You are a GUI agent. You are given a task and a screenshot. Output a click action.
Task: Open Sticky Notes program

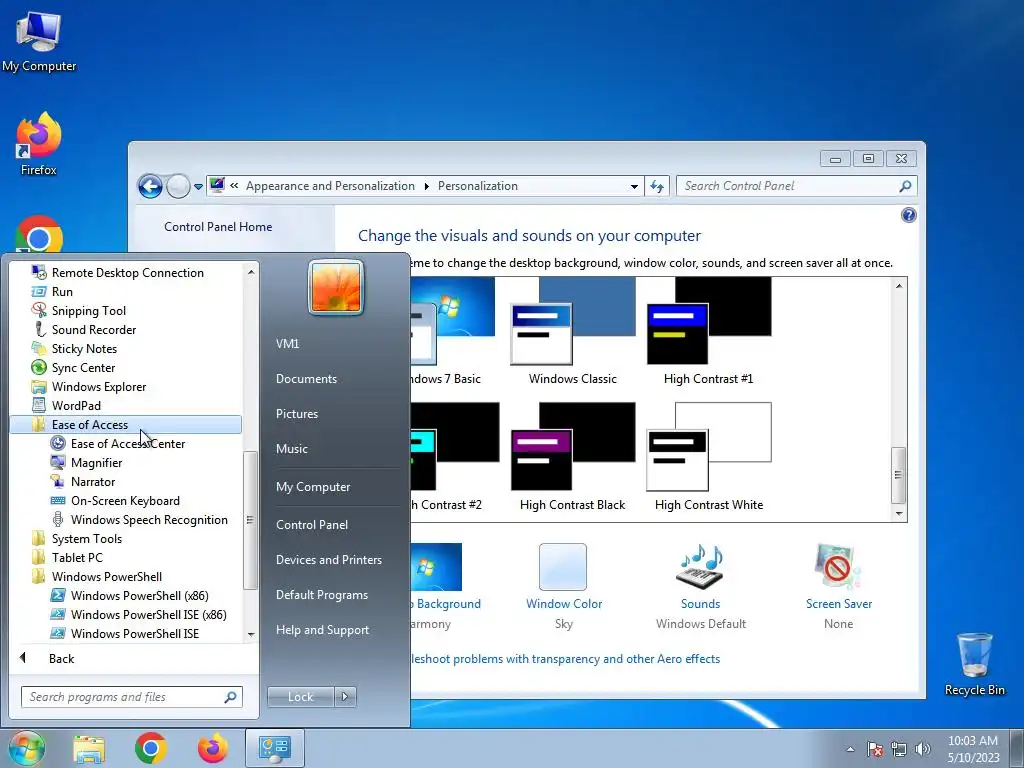[x=74, y=348]
